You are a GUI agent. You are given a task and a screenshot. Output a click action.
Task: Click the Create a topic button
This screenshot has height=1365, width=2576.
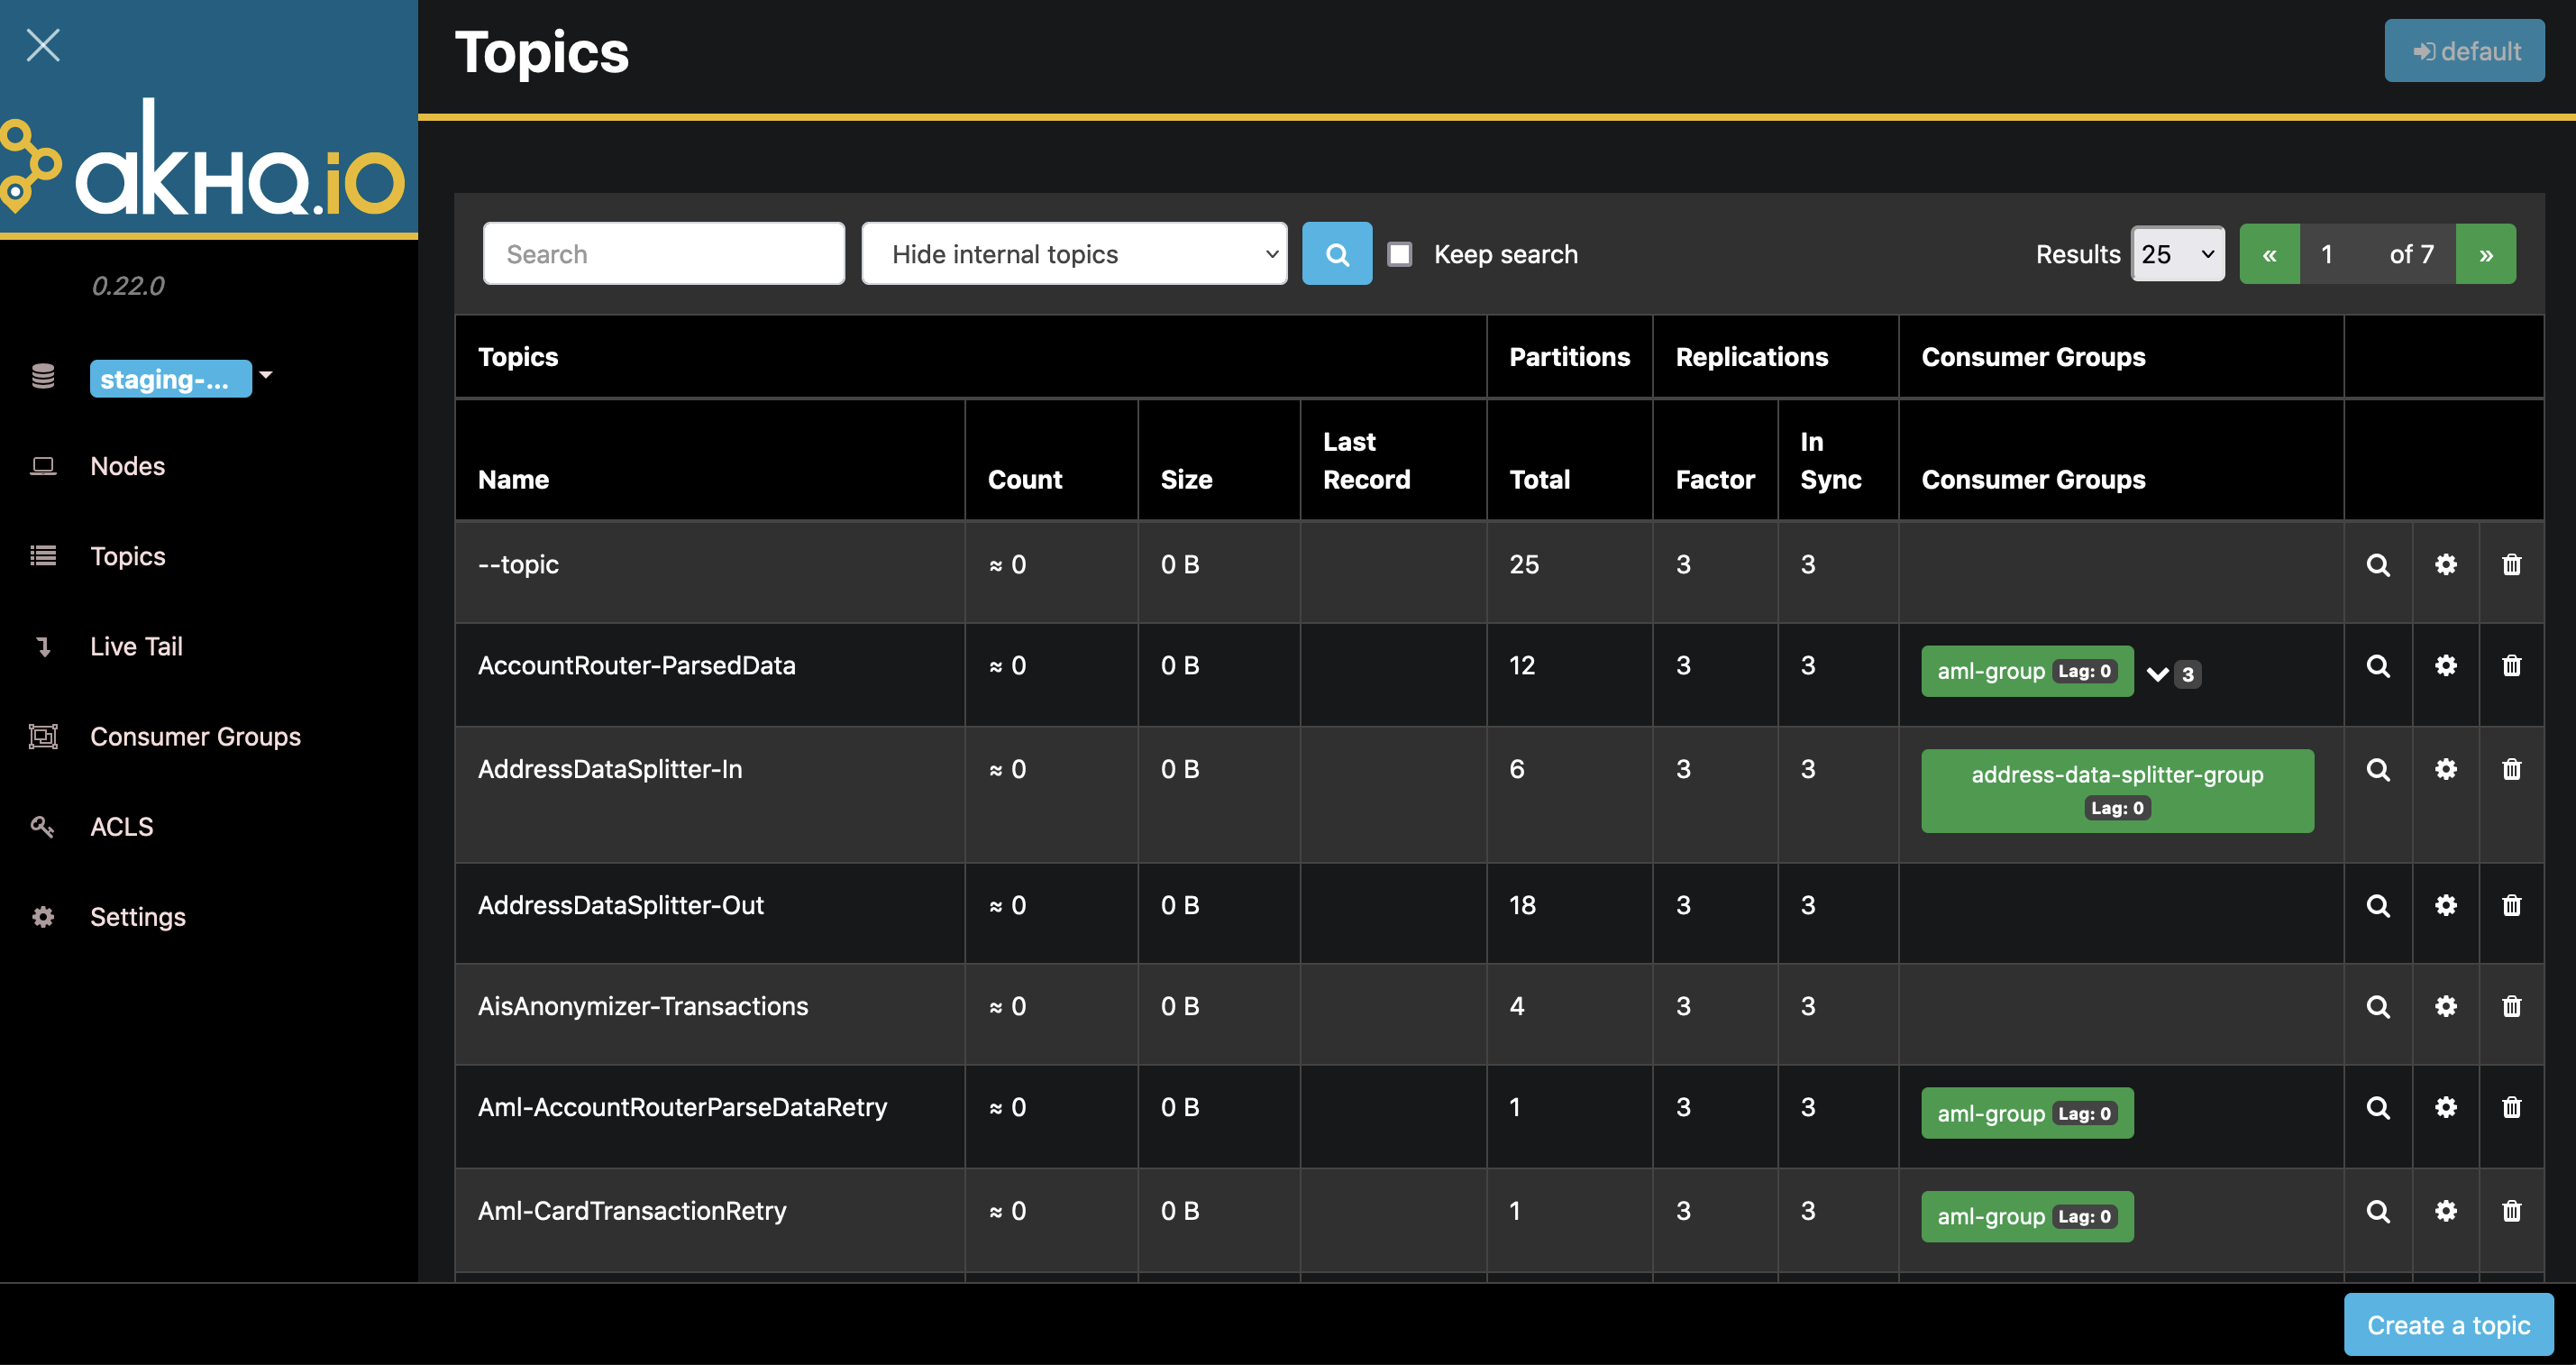pos(2447,1324)
